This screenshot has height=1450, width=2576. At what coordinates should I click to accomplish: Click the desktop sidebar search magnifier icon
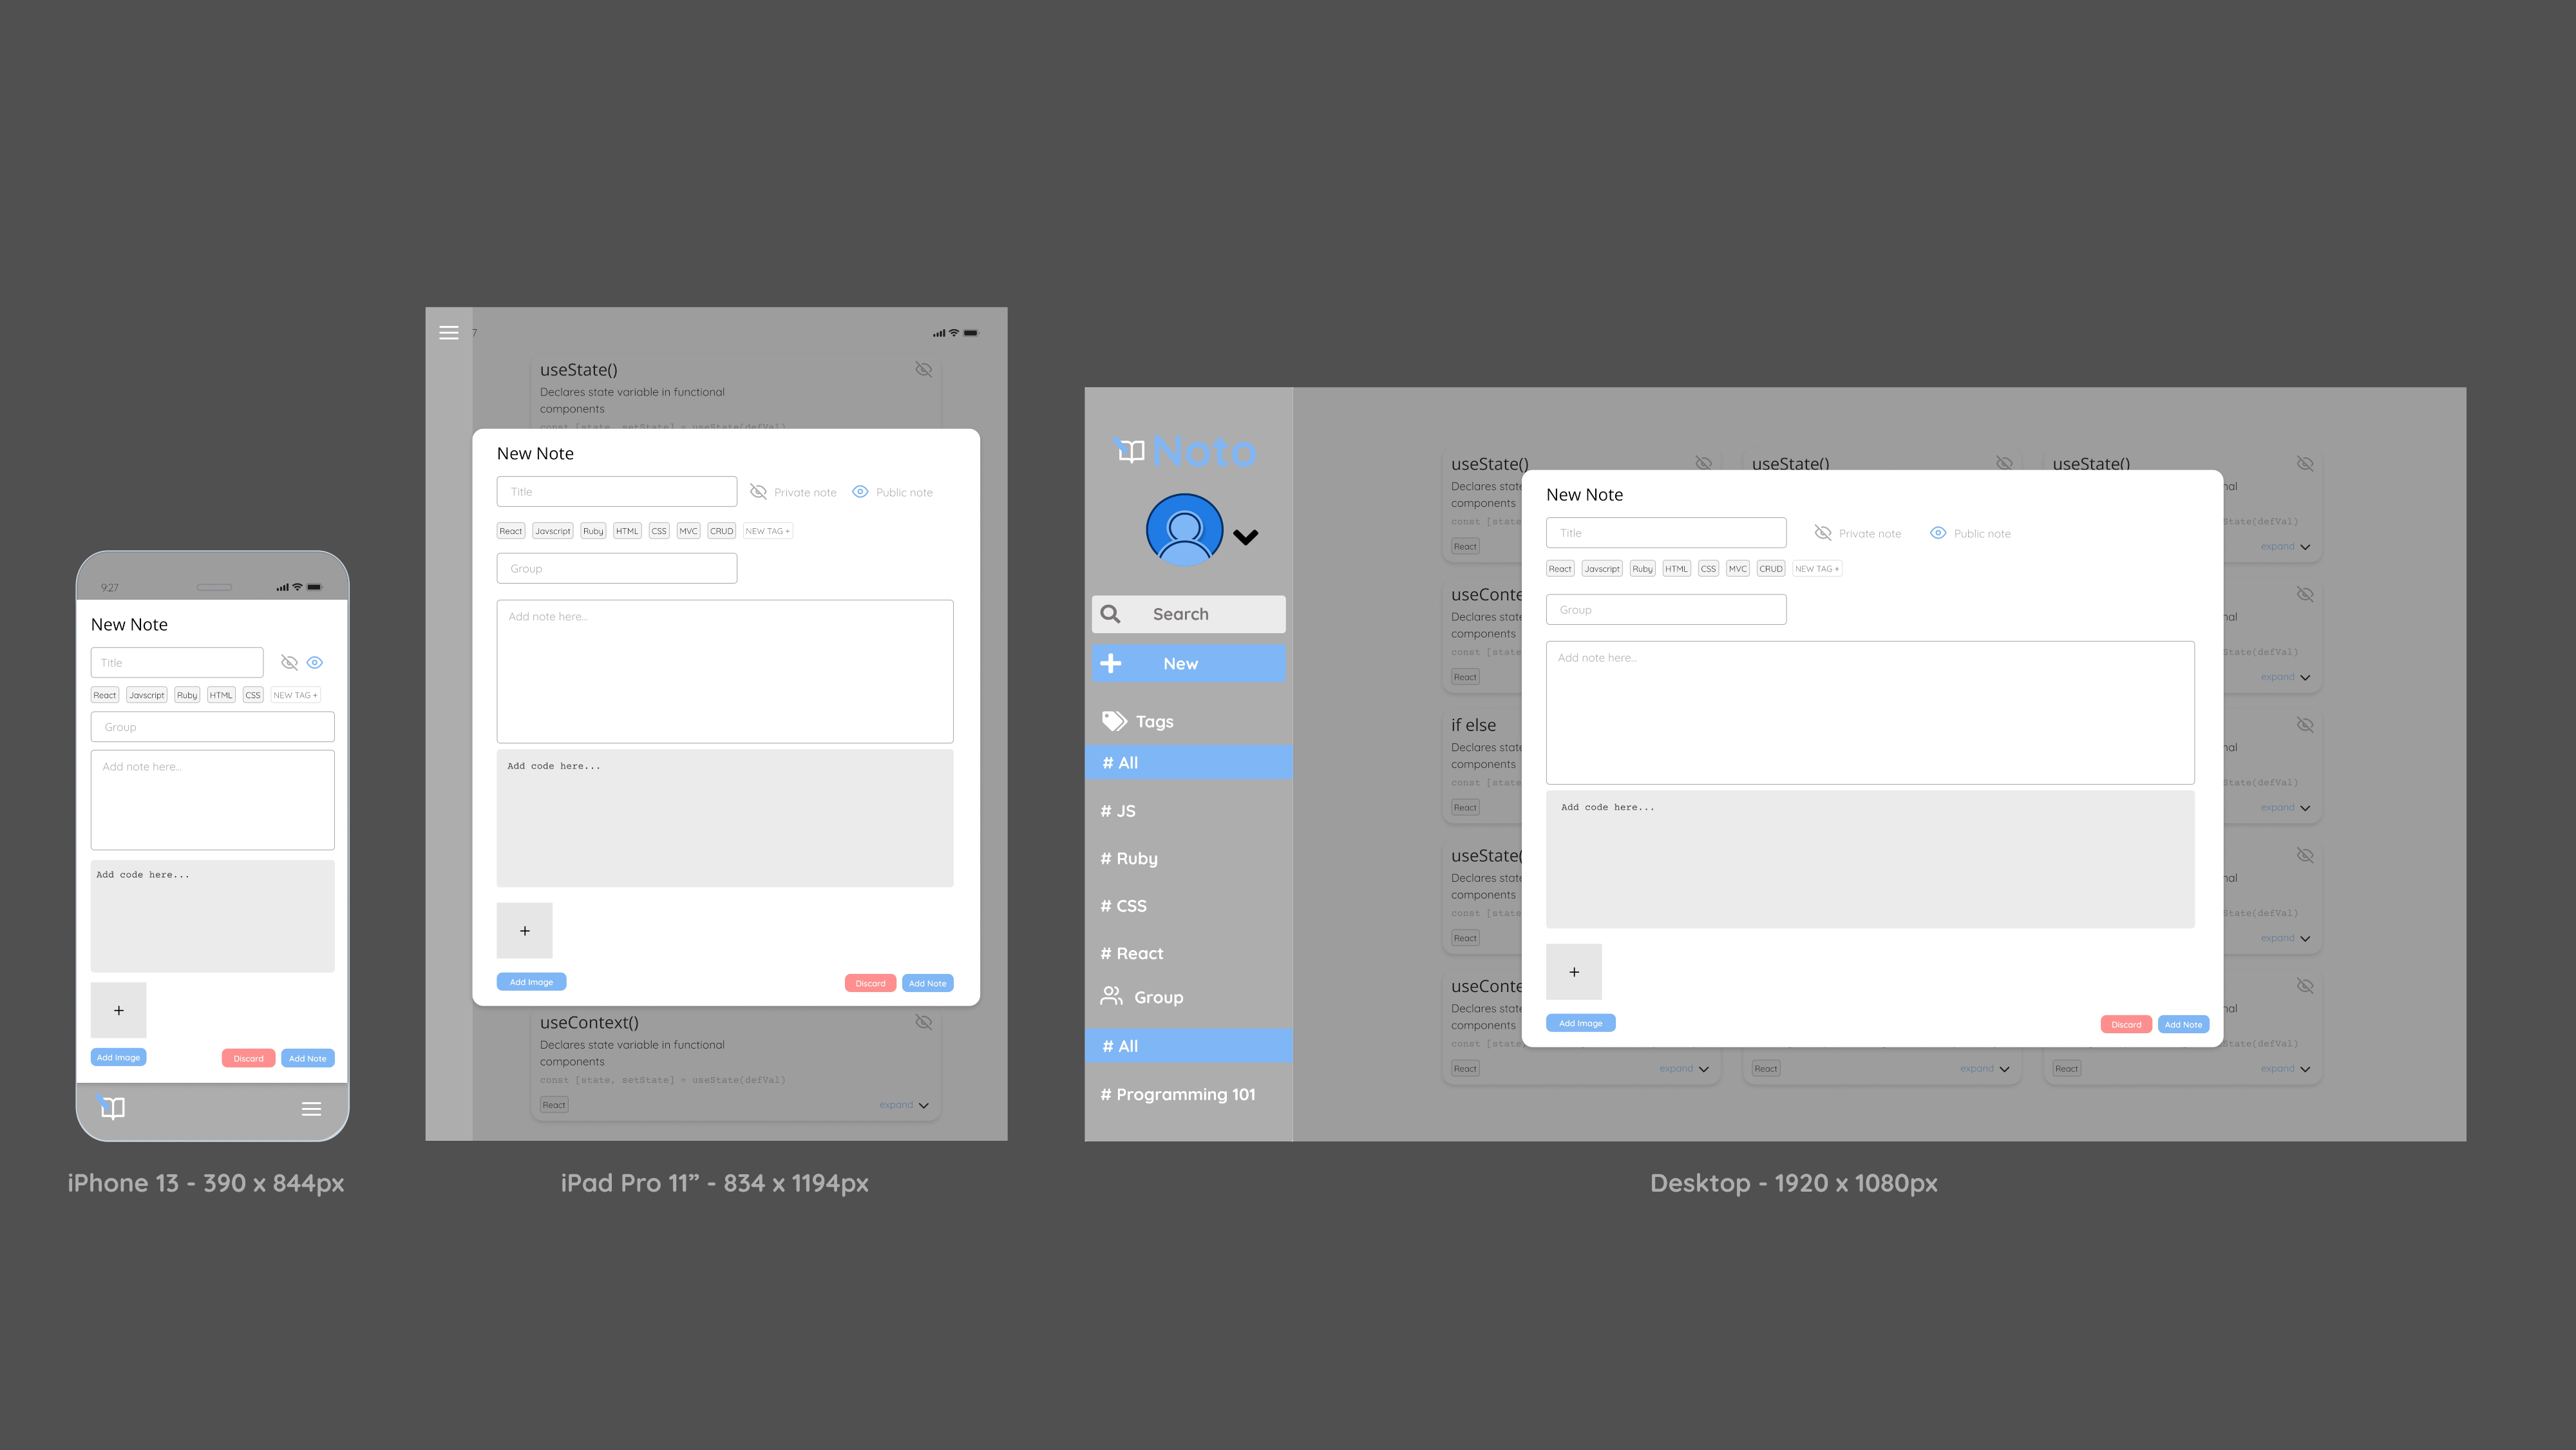[x=1110, y=614]
